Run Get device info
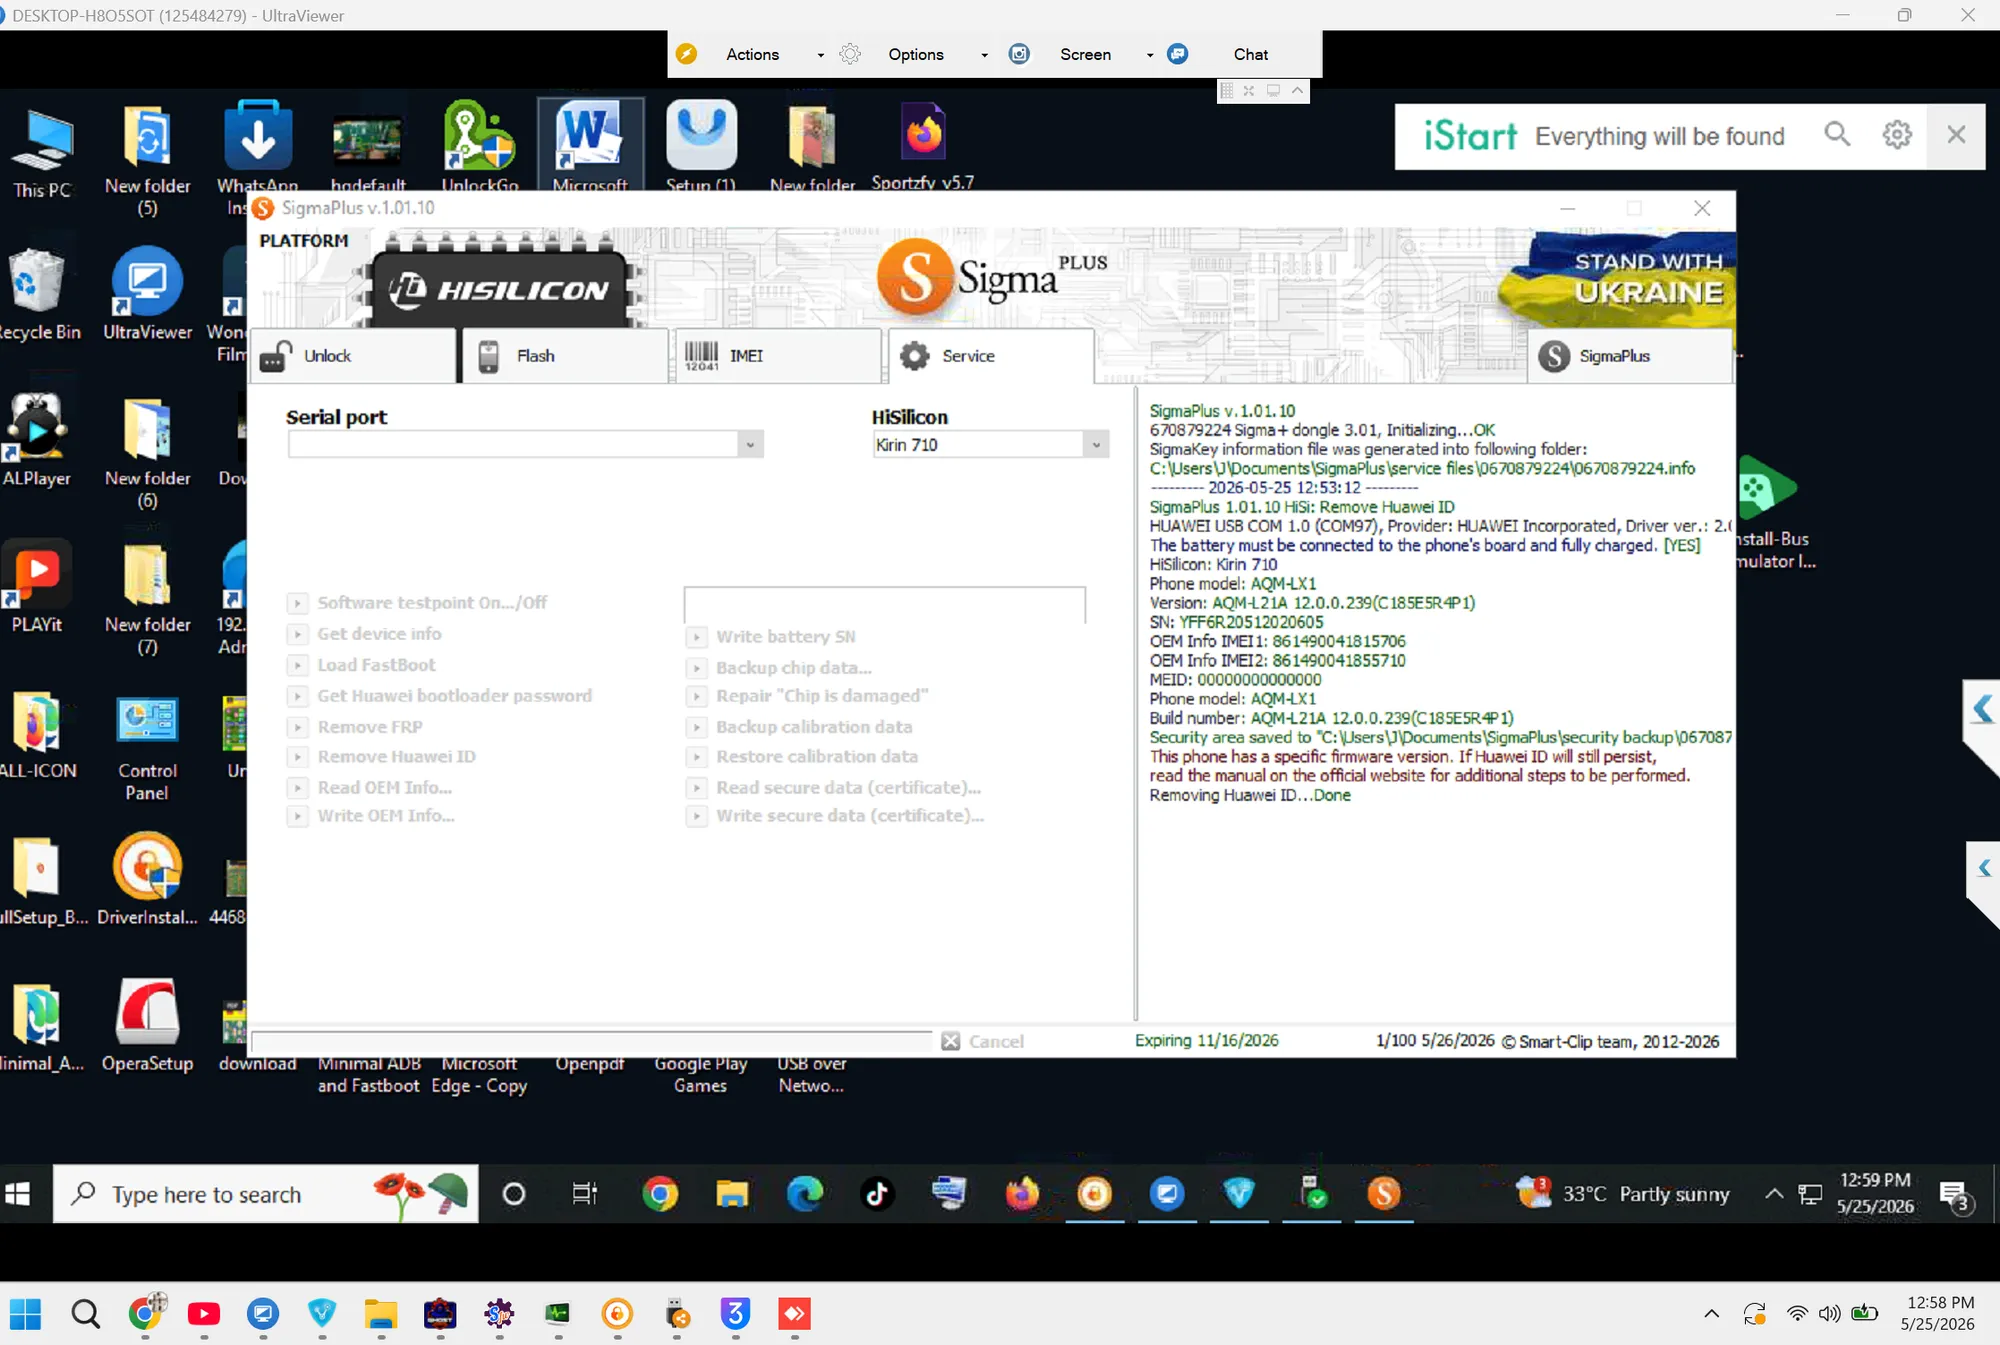Image resolution: width=2000 pixels, height=1345 pixels. [x=366, y=634]
